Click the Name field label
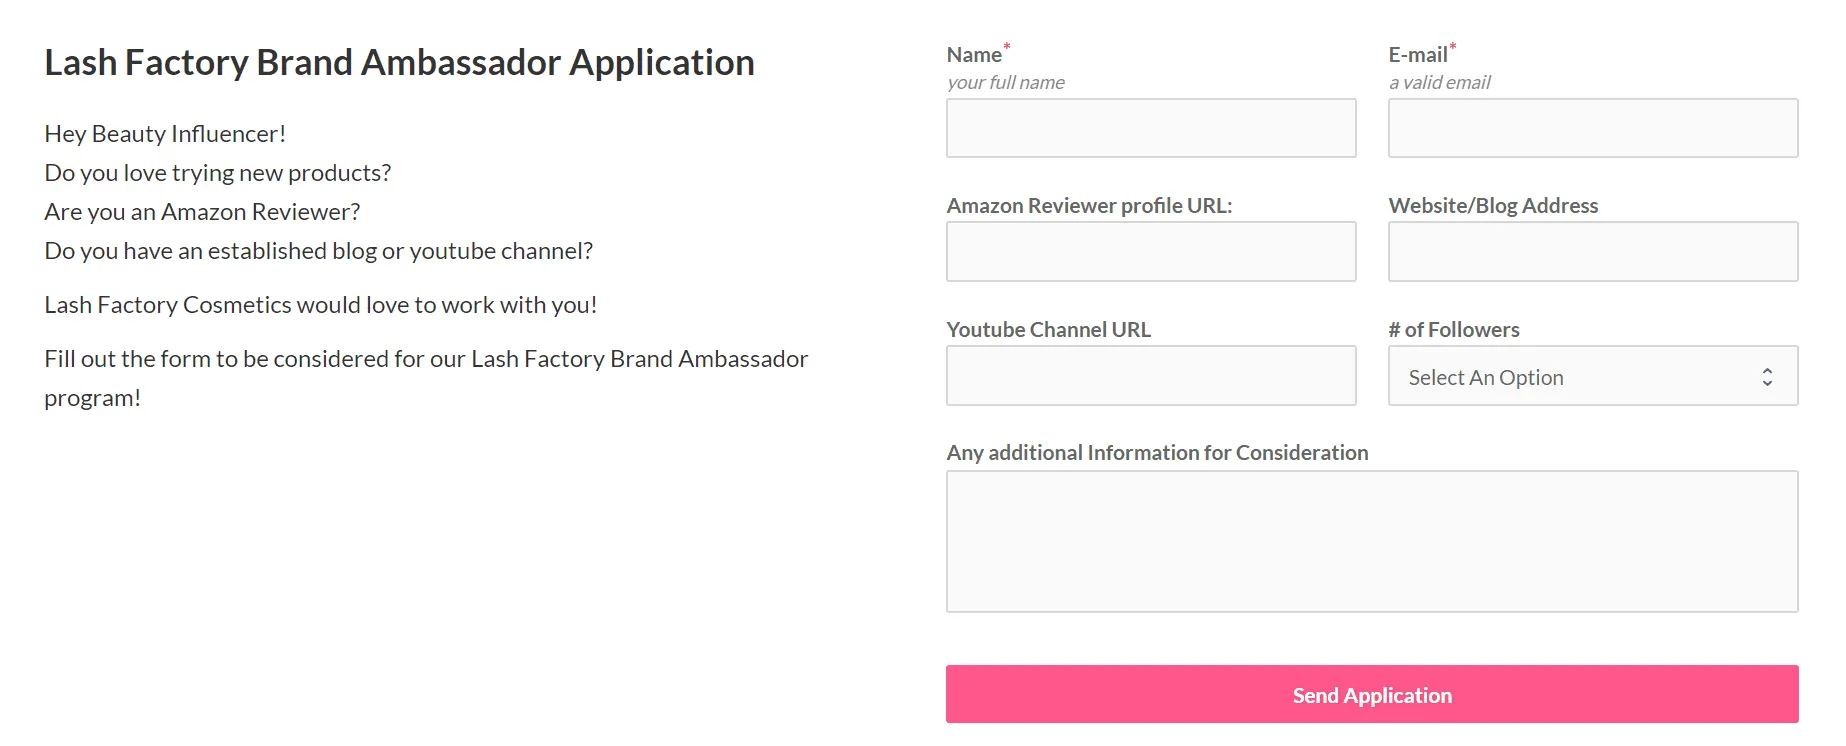The image size is (1846, 746). (974, 55)
